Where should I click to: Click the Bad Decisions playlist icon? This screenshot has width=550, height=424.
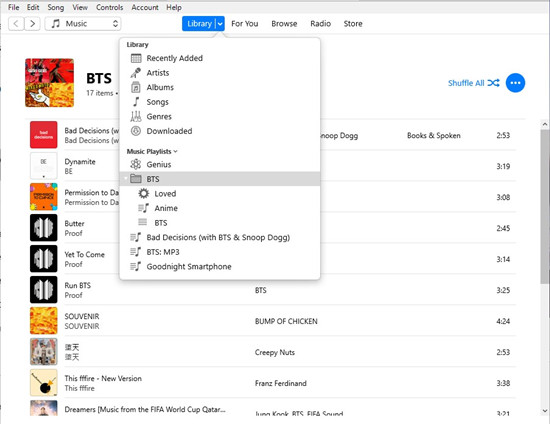(x=136, y=237)
